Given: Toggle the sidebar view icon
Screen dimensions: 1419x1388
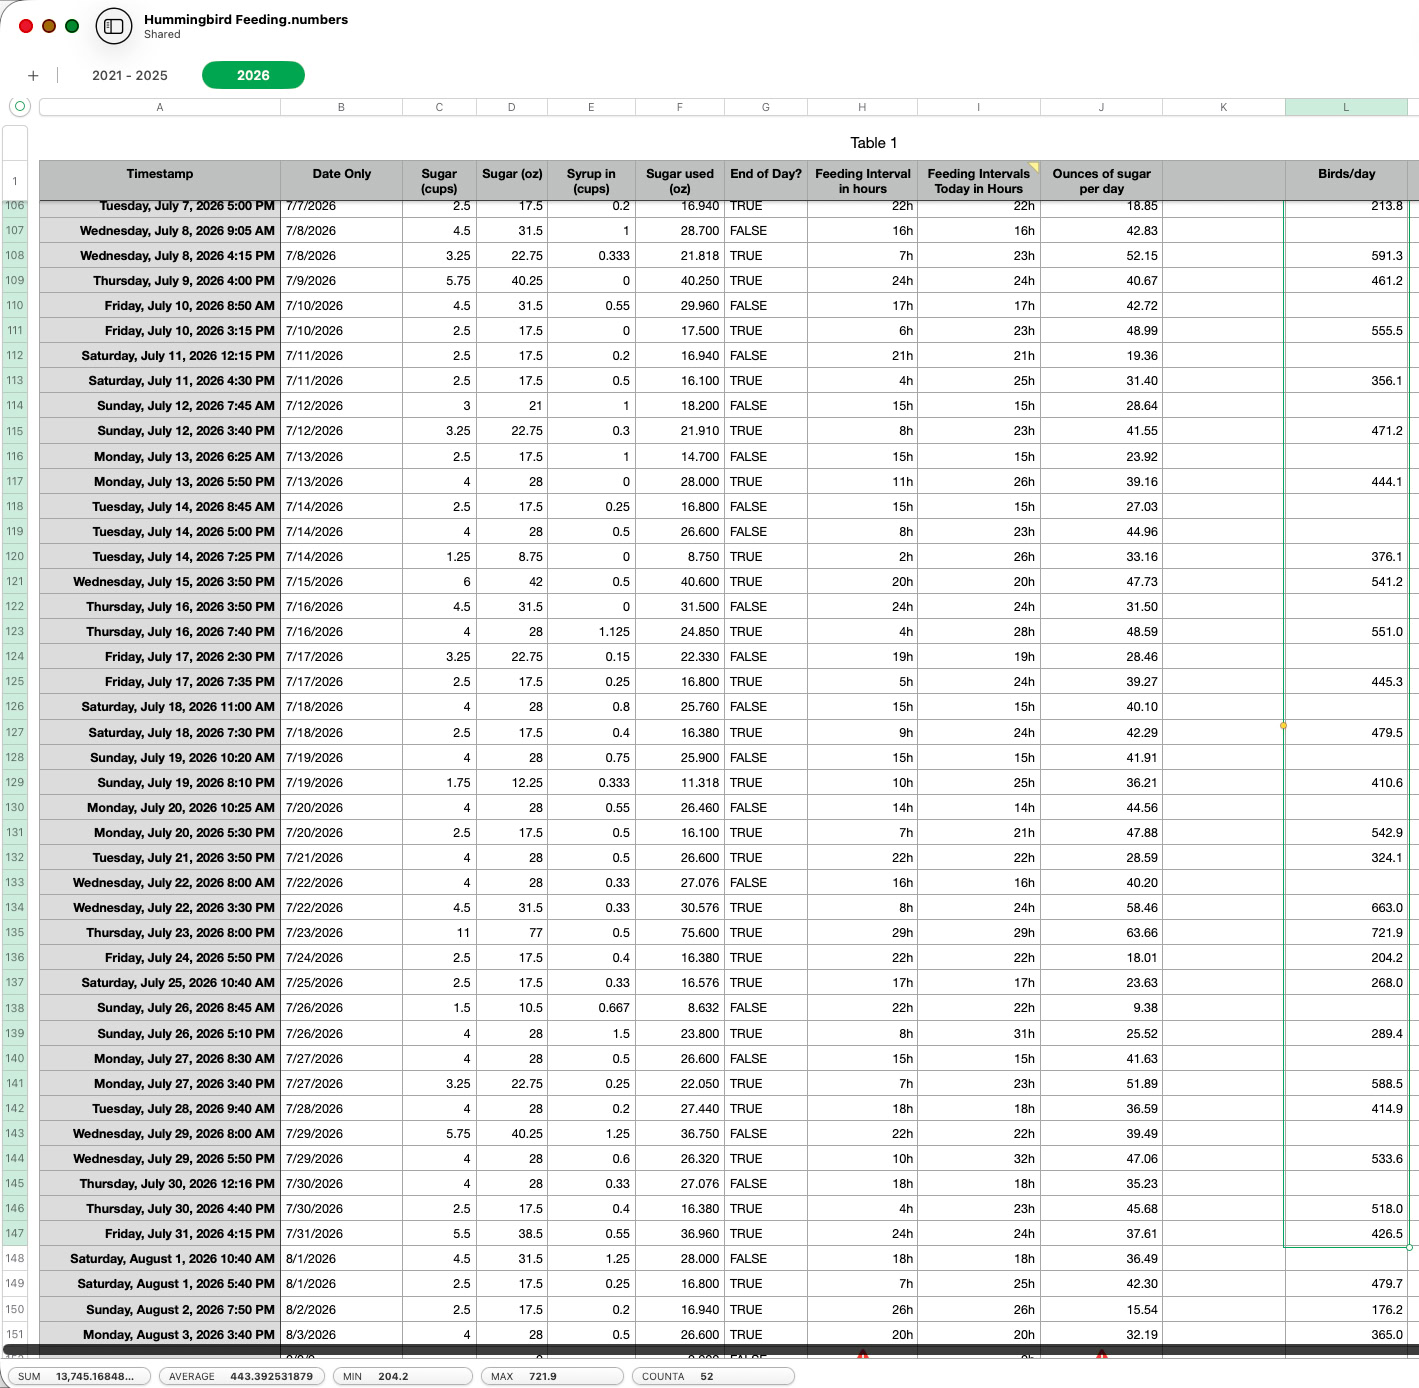Looking at the screenshot, I should (114, 26).
